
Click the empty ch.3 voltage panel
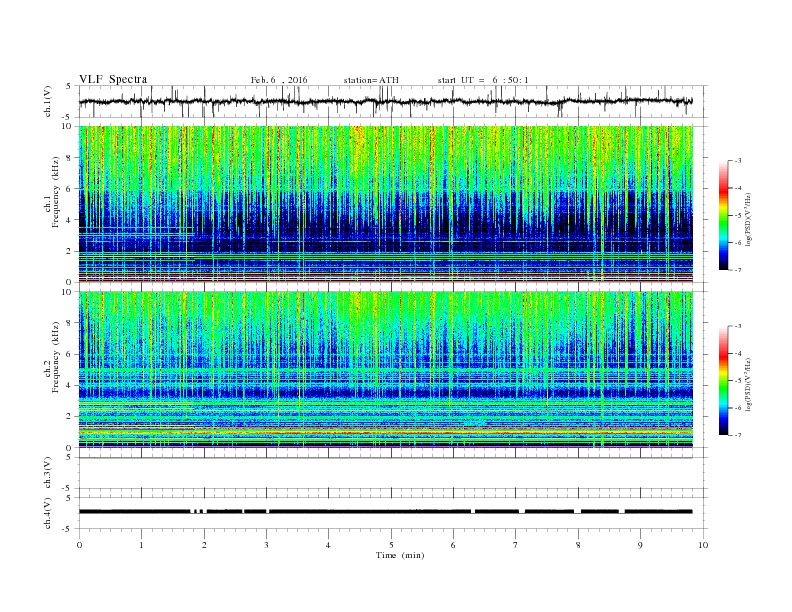pos(393,473)
